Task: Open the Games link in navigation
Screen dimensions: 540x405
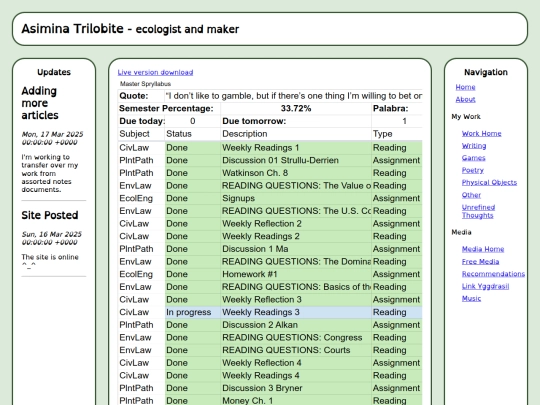Action: coord(474,158)
